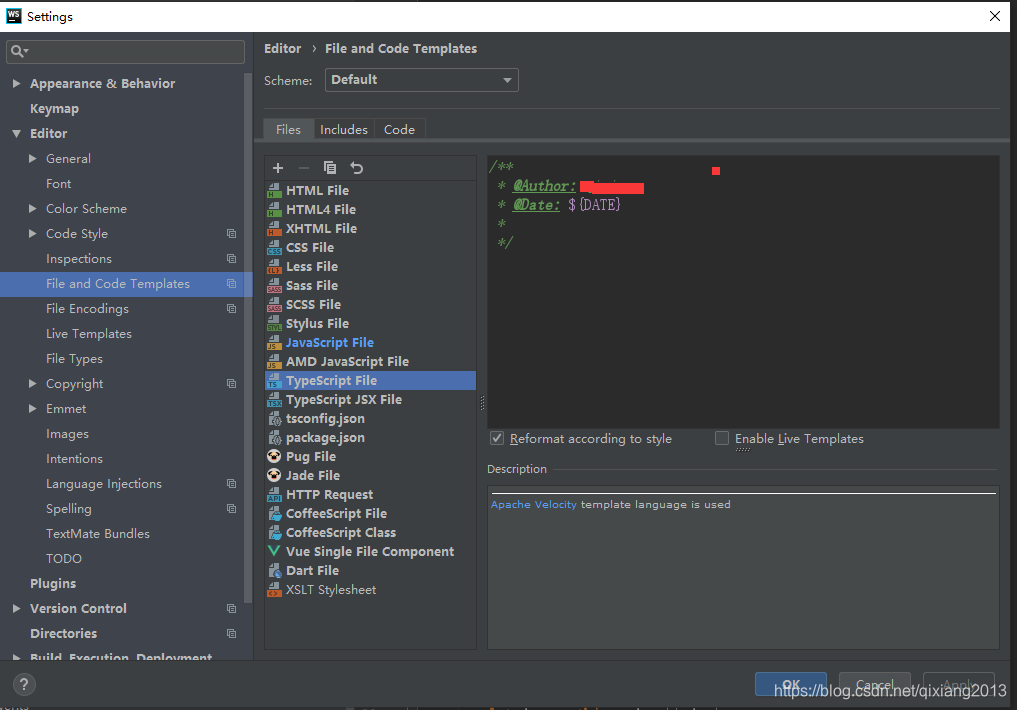Image resolution: width=1017 pixels, height=710 pixels.
Task: Collapse the Editor tree section
Action: coord(16,134)
